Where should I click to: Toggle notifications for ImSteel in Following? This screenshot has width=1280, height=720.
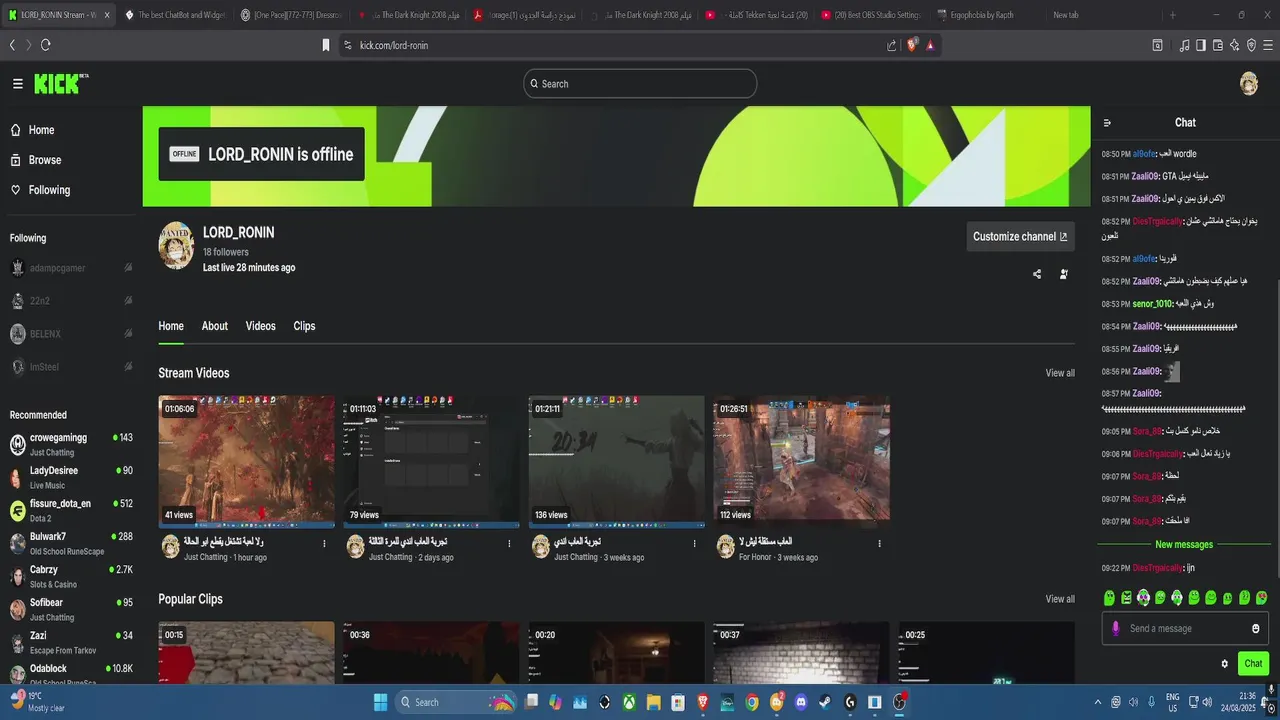[128, 367]
